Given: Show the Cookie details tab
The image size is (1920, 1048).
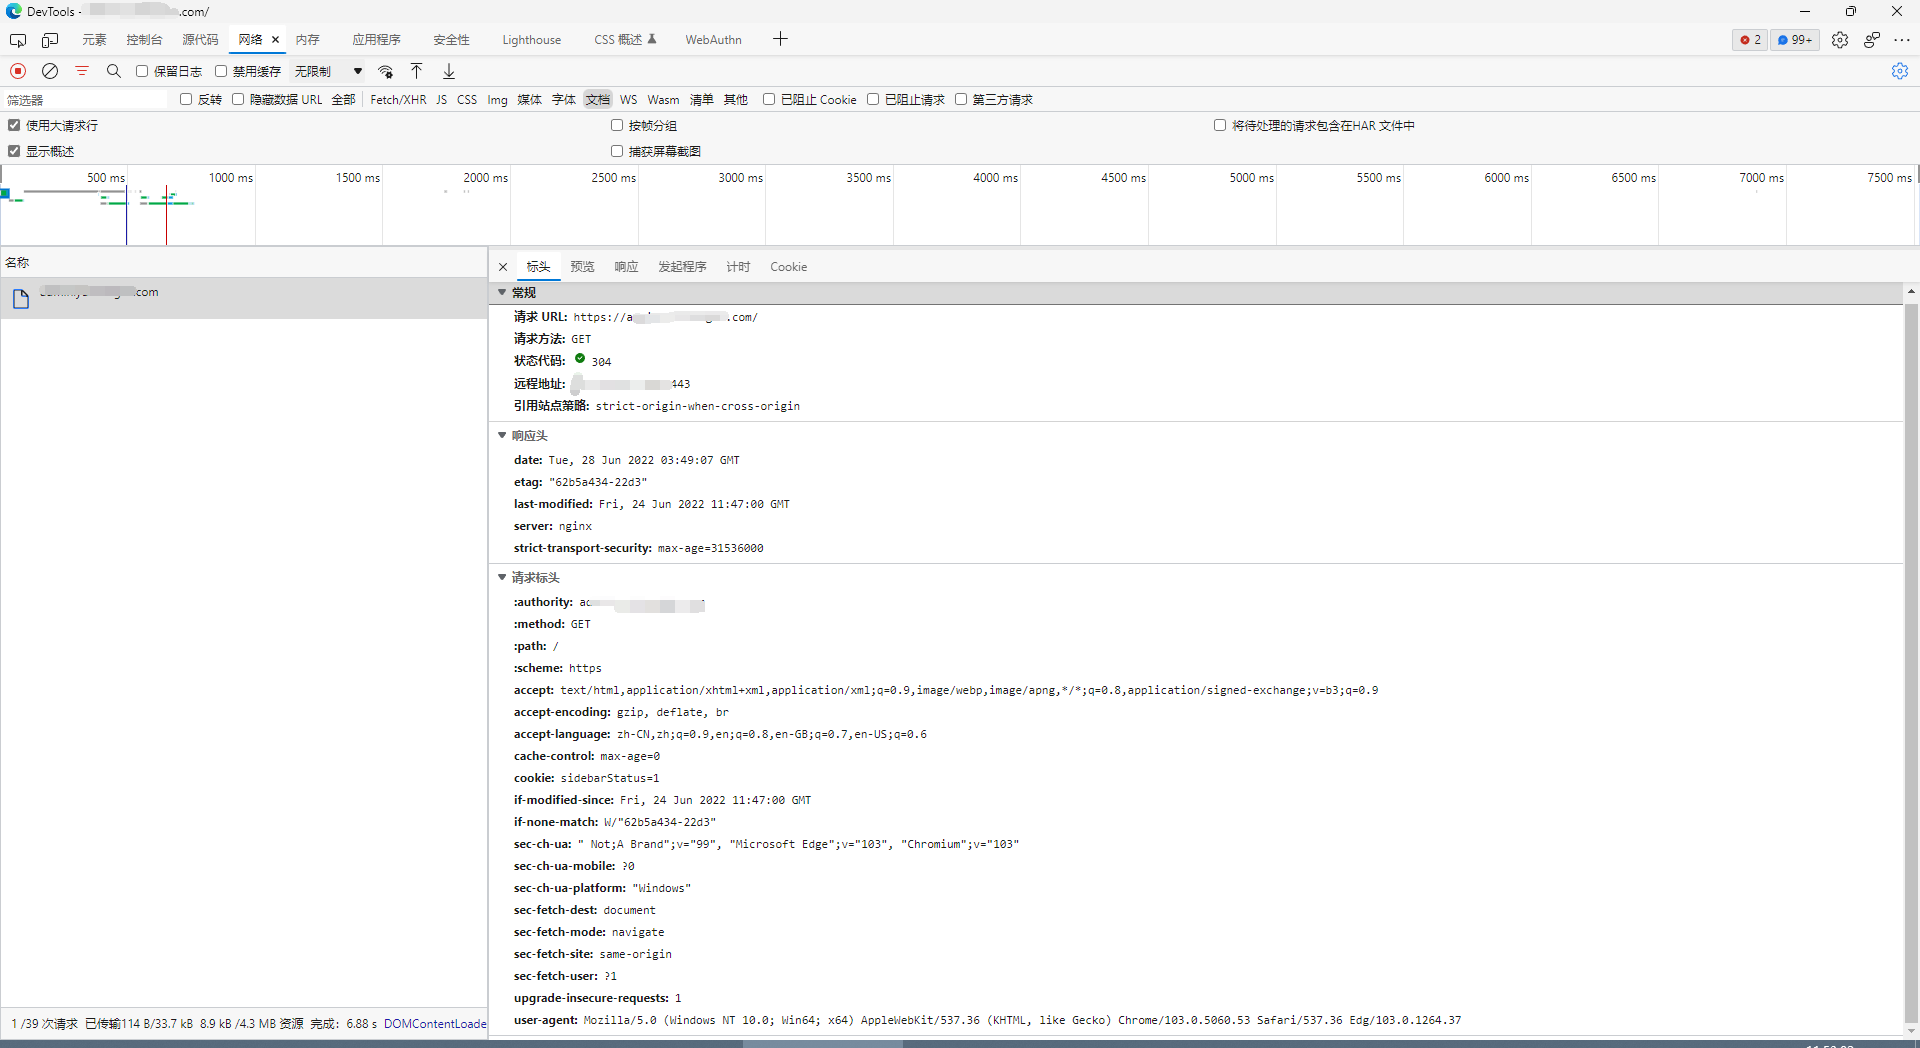Looking at the screenshot, I should tap(788, 267).
